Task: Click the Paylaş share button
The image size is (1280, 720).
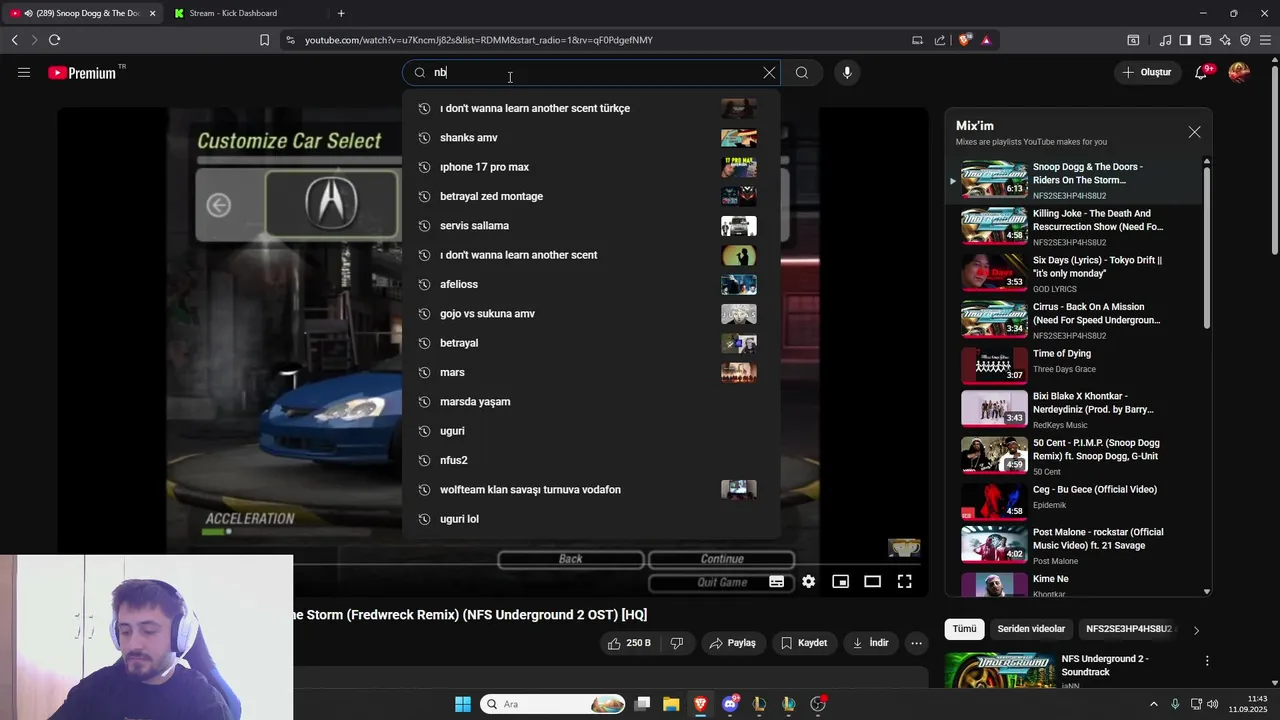Action: coord(732,643)
